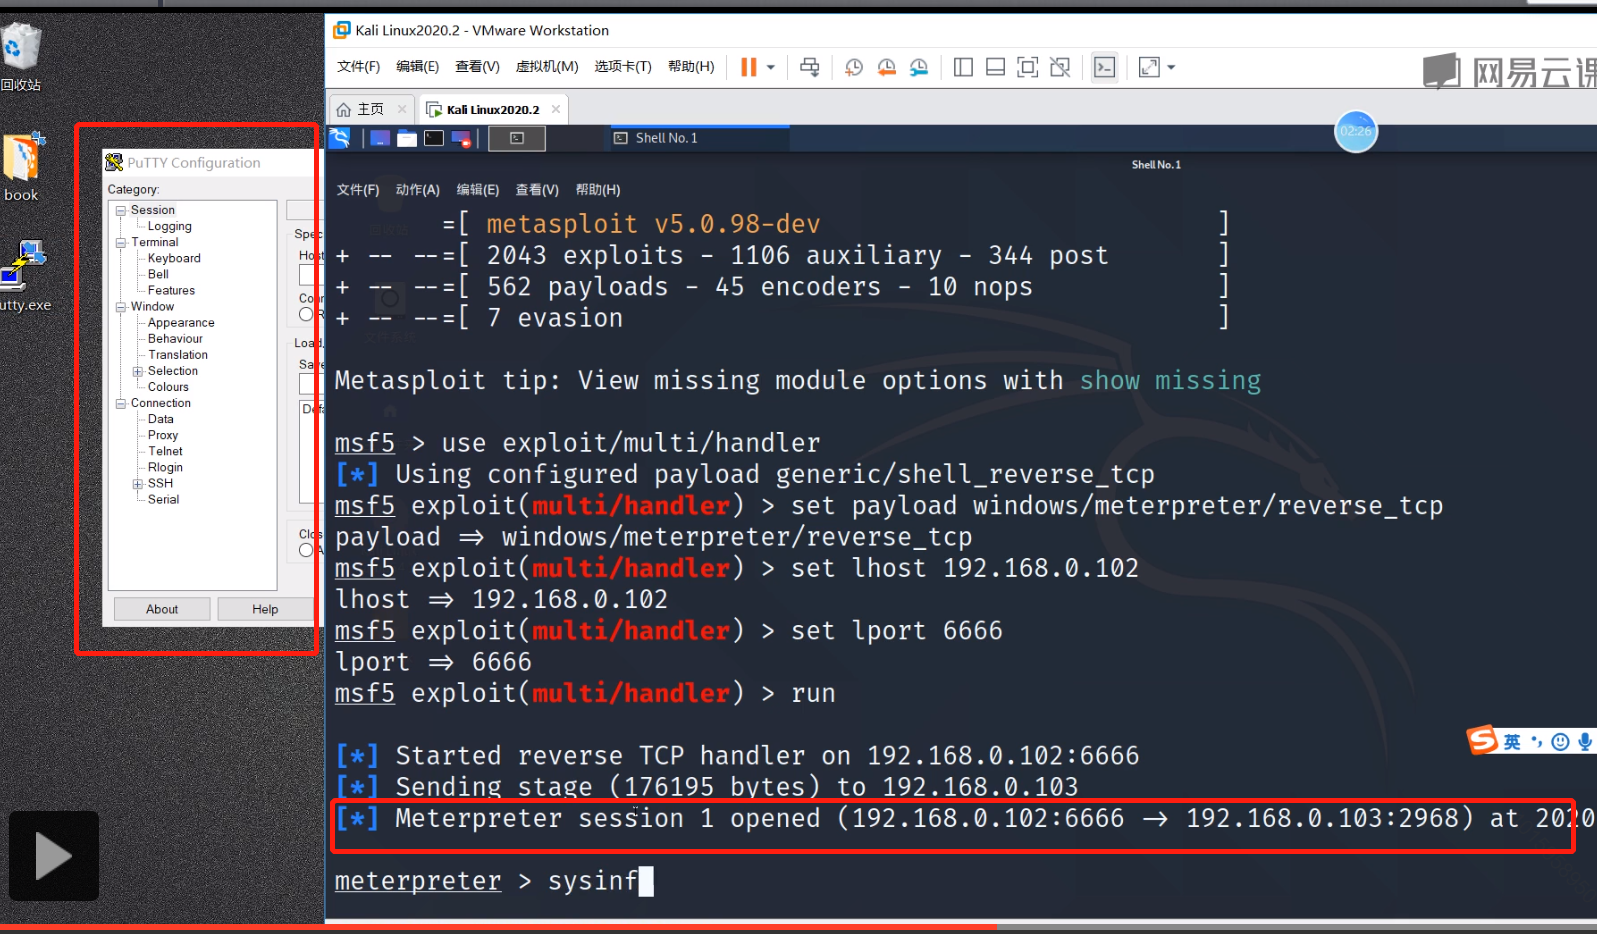This screenshot has width=1597, height=934.
Task: Toggle the VMware library sidebar view icon
Action: coord(963,67)
